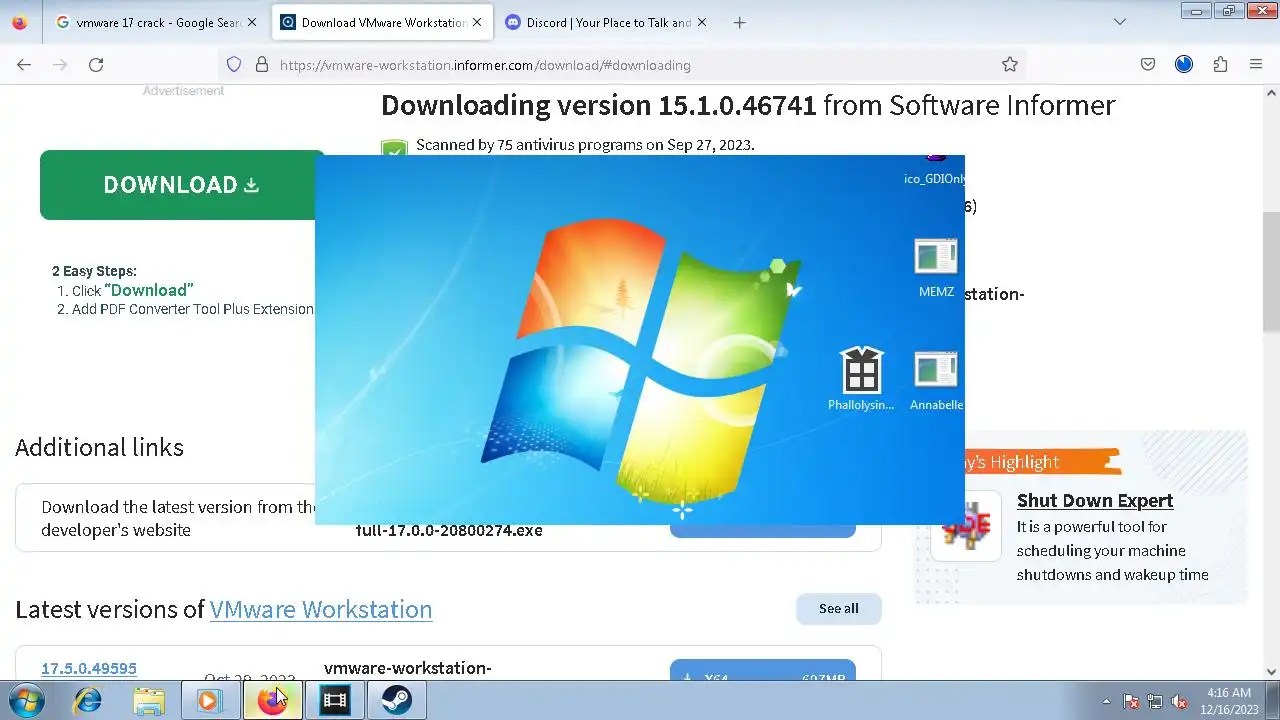Open Steam from the taskbar
The width and height of the screenshot is (1280, 720).
396,701
